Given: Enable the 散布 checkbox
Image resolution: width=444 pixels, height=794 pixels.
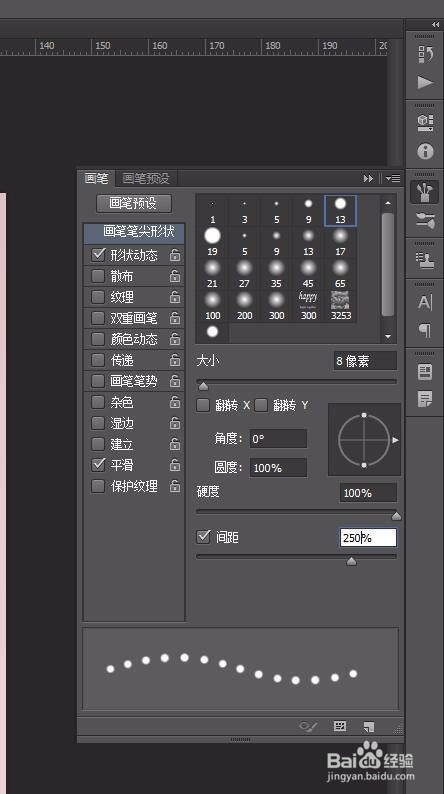Looking at the screenshot, I should click(x=98, y=276).
